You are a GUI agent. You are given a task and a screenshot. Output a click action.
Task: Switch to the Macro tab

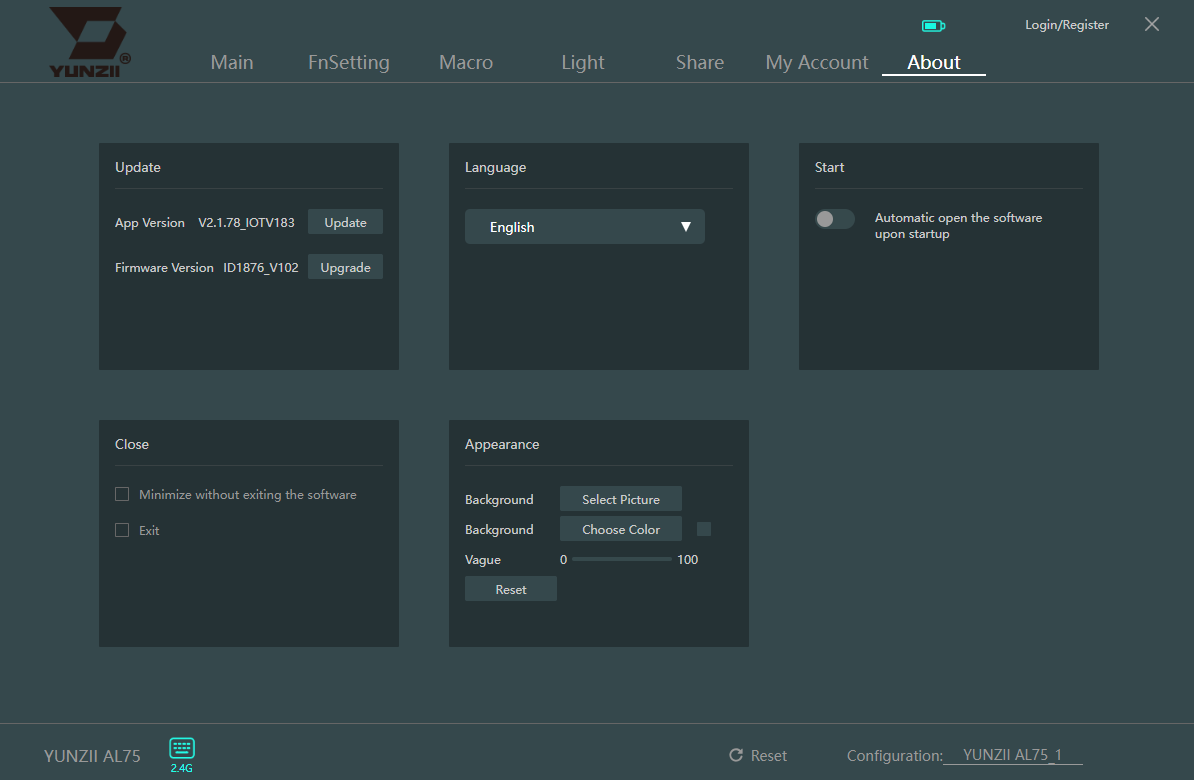[466, 62]
